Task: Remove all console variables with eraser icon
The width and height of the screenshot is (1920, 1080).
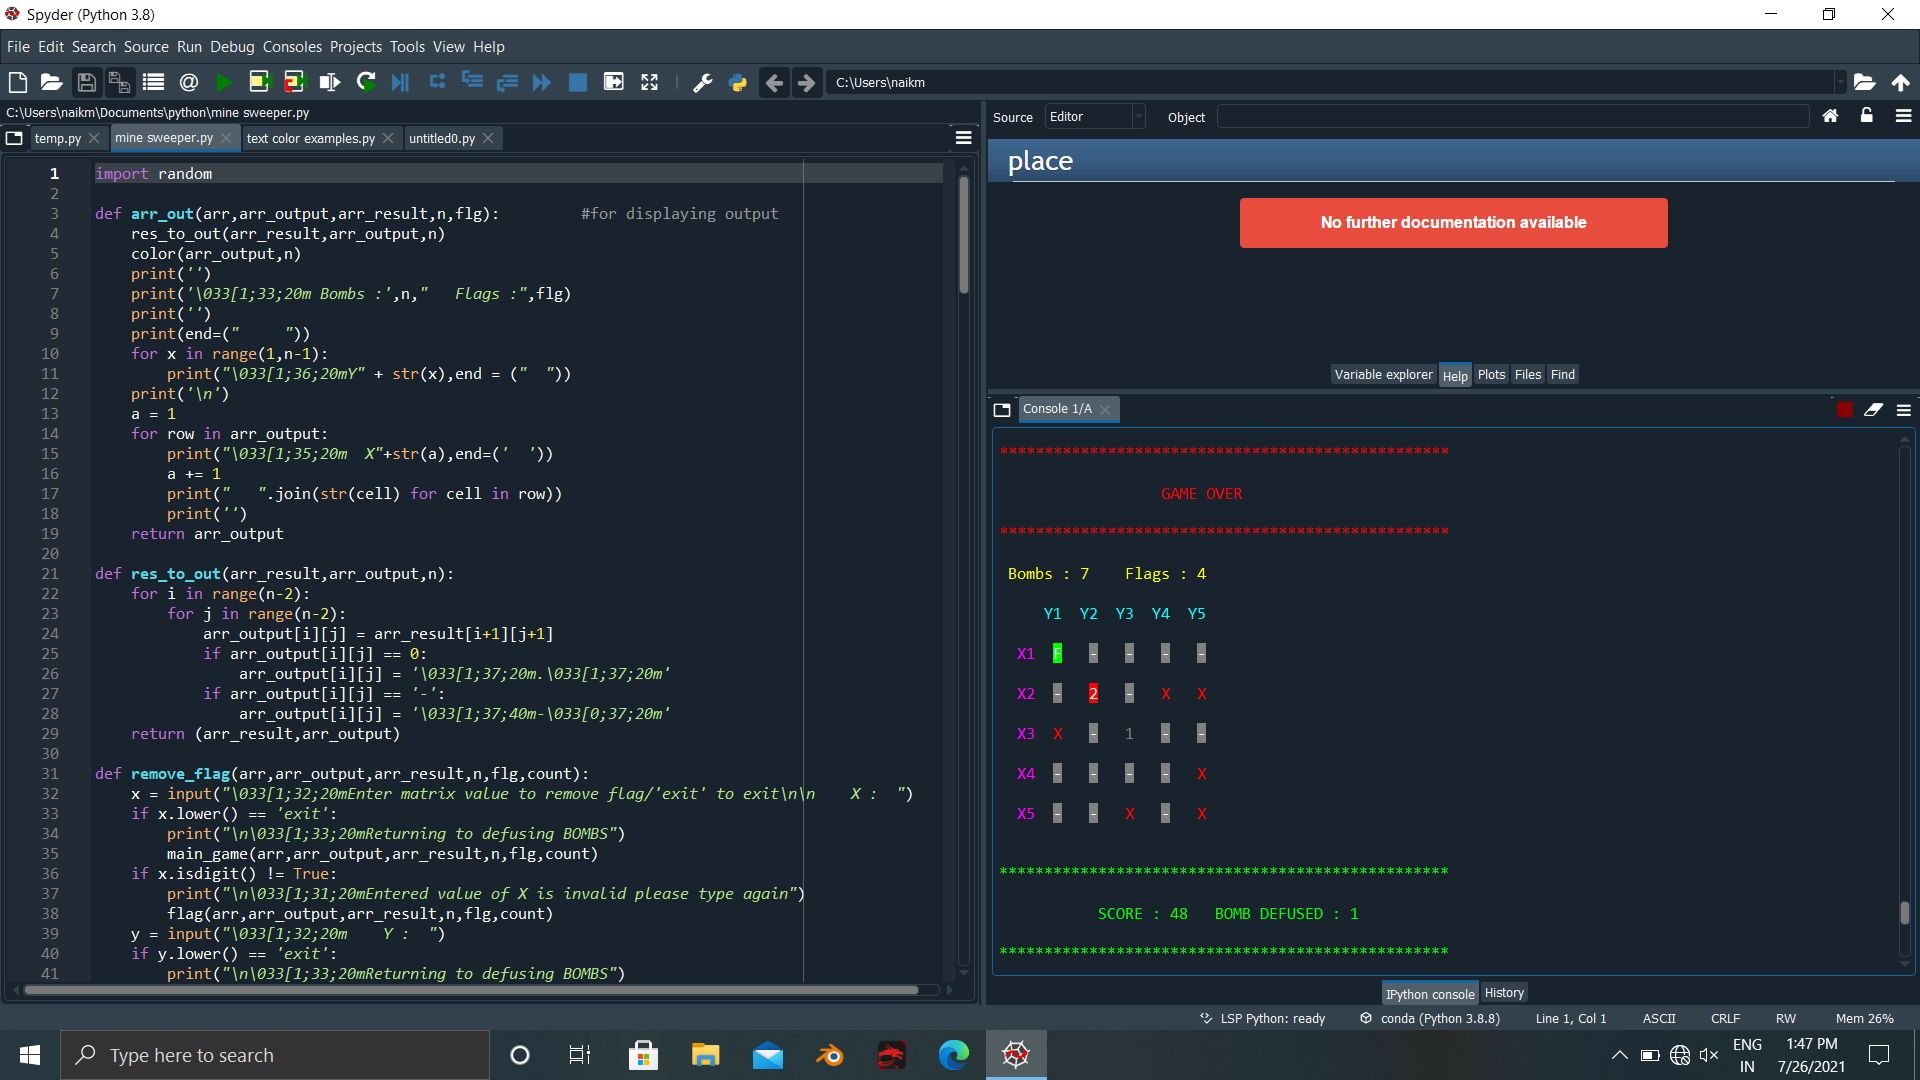Action: 1873,410
